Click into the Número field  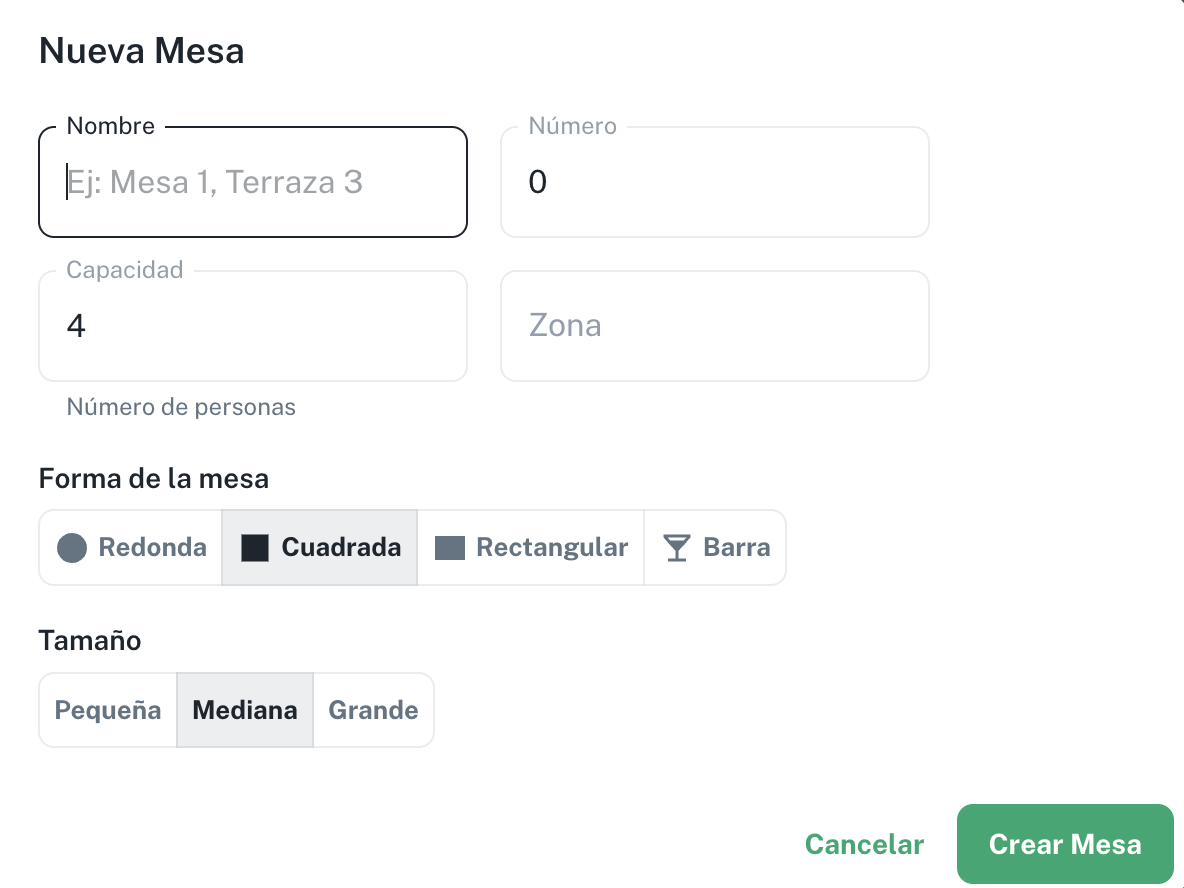pos(714,182)
